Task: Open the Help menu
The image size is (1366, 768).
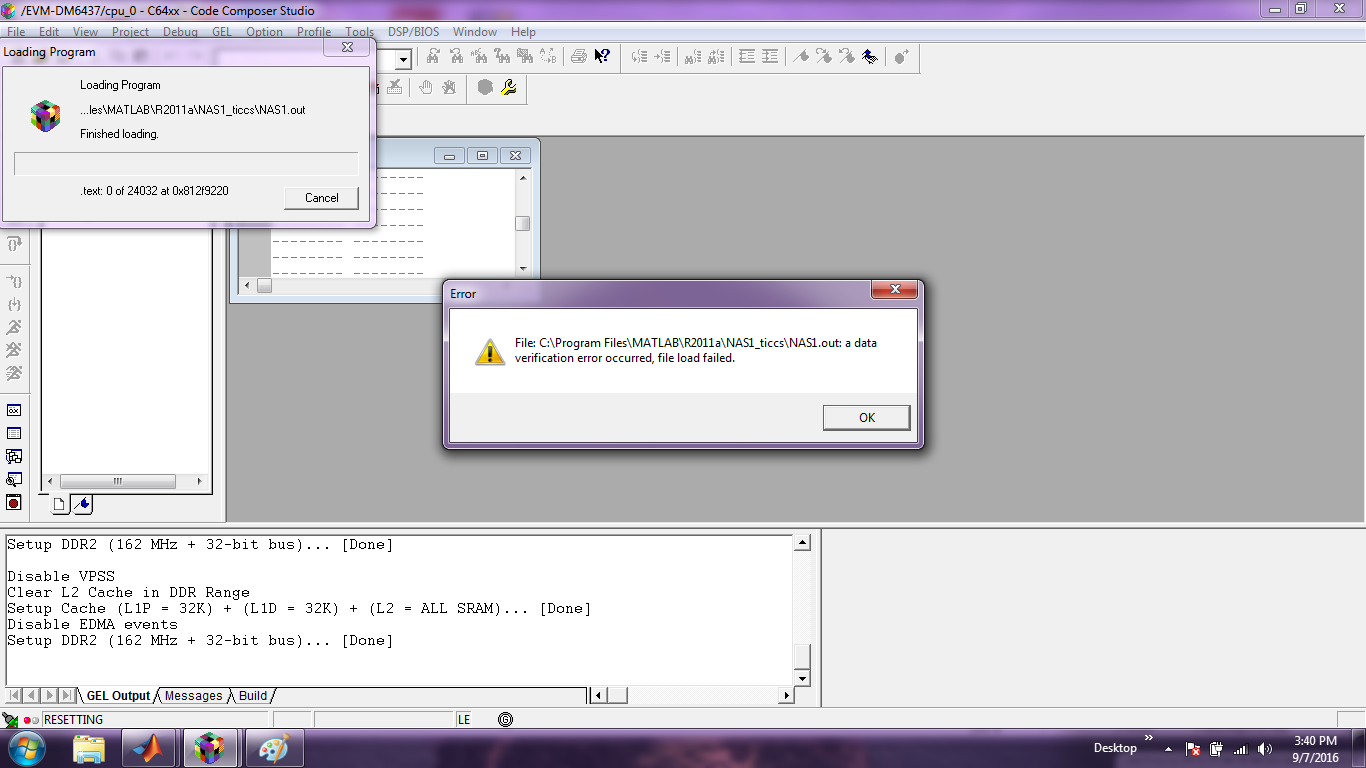Action: coord(523,32)
